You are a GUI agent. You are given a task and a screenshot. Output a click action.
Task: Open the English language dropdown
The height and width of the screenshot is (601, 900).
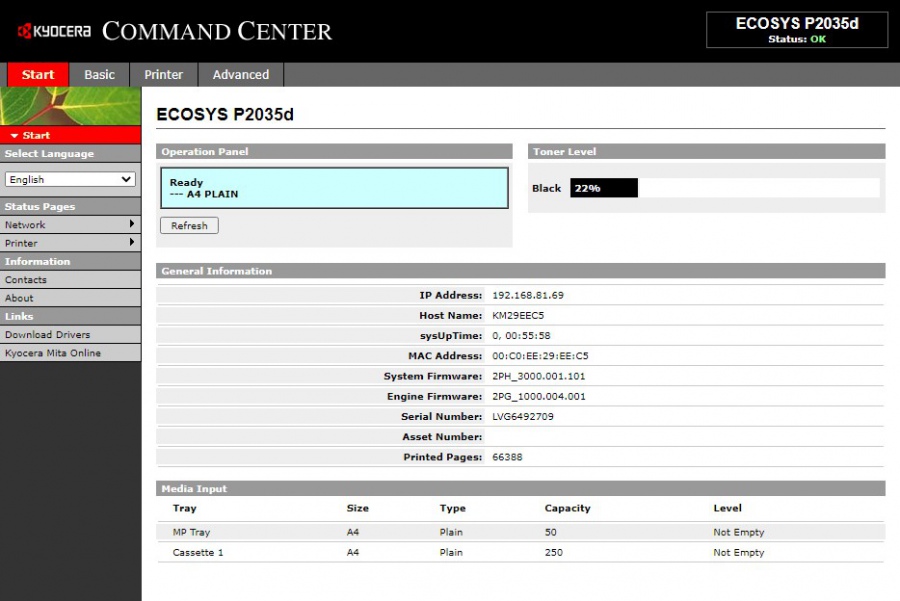70,179
